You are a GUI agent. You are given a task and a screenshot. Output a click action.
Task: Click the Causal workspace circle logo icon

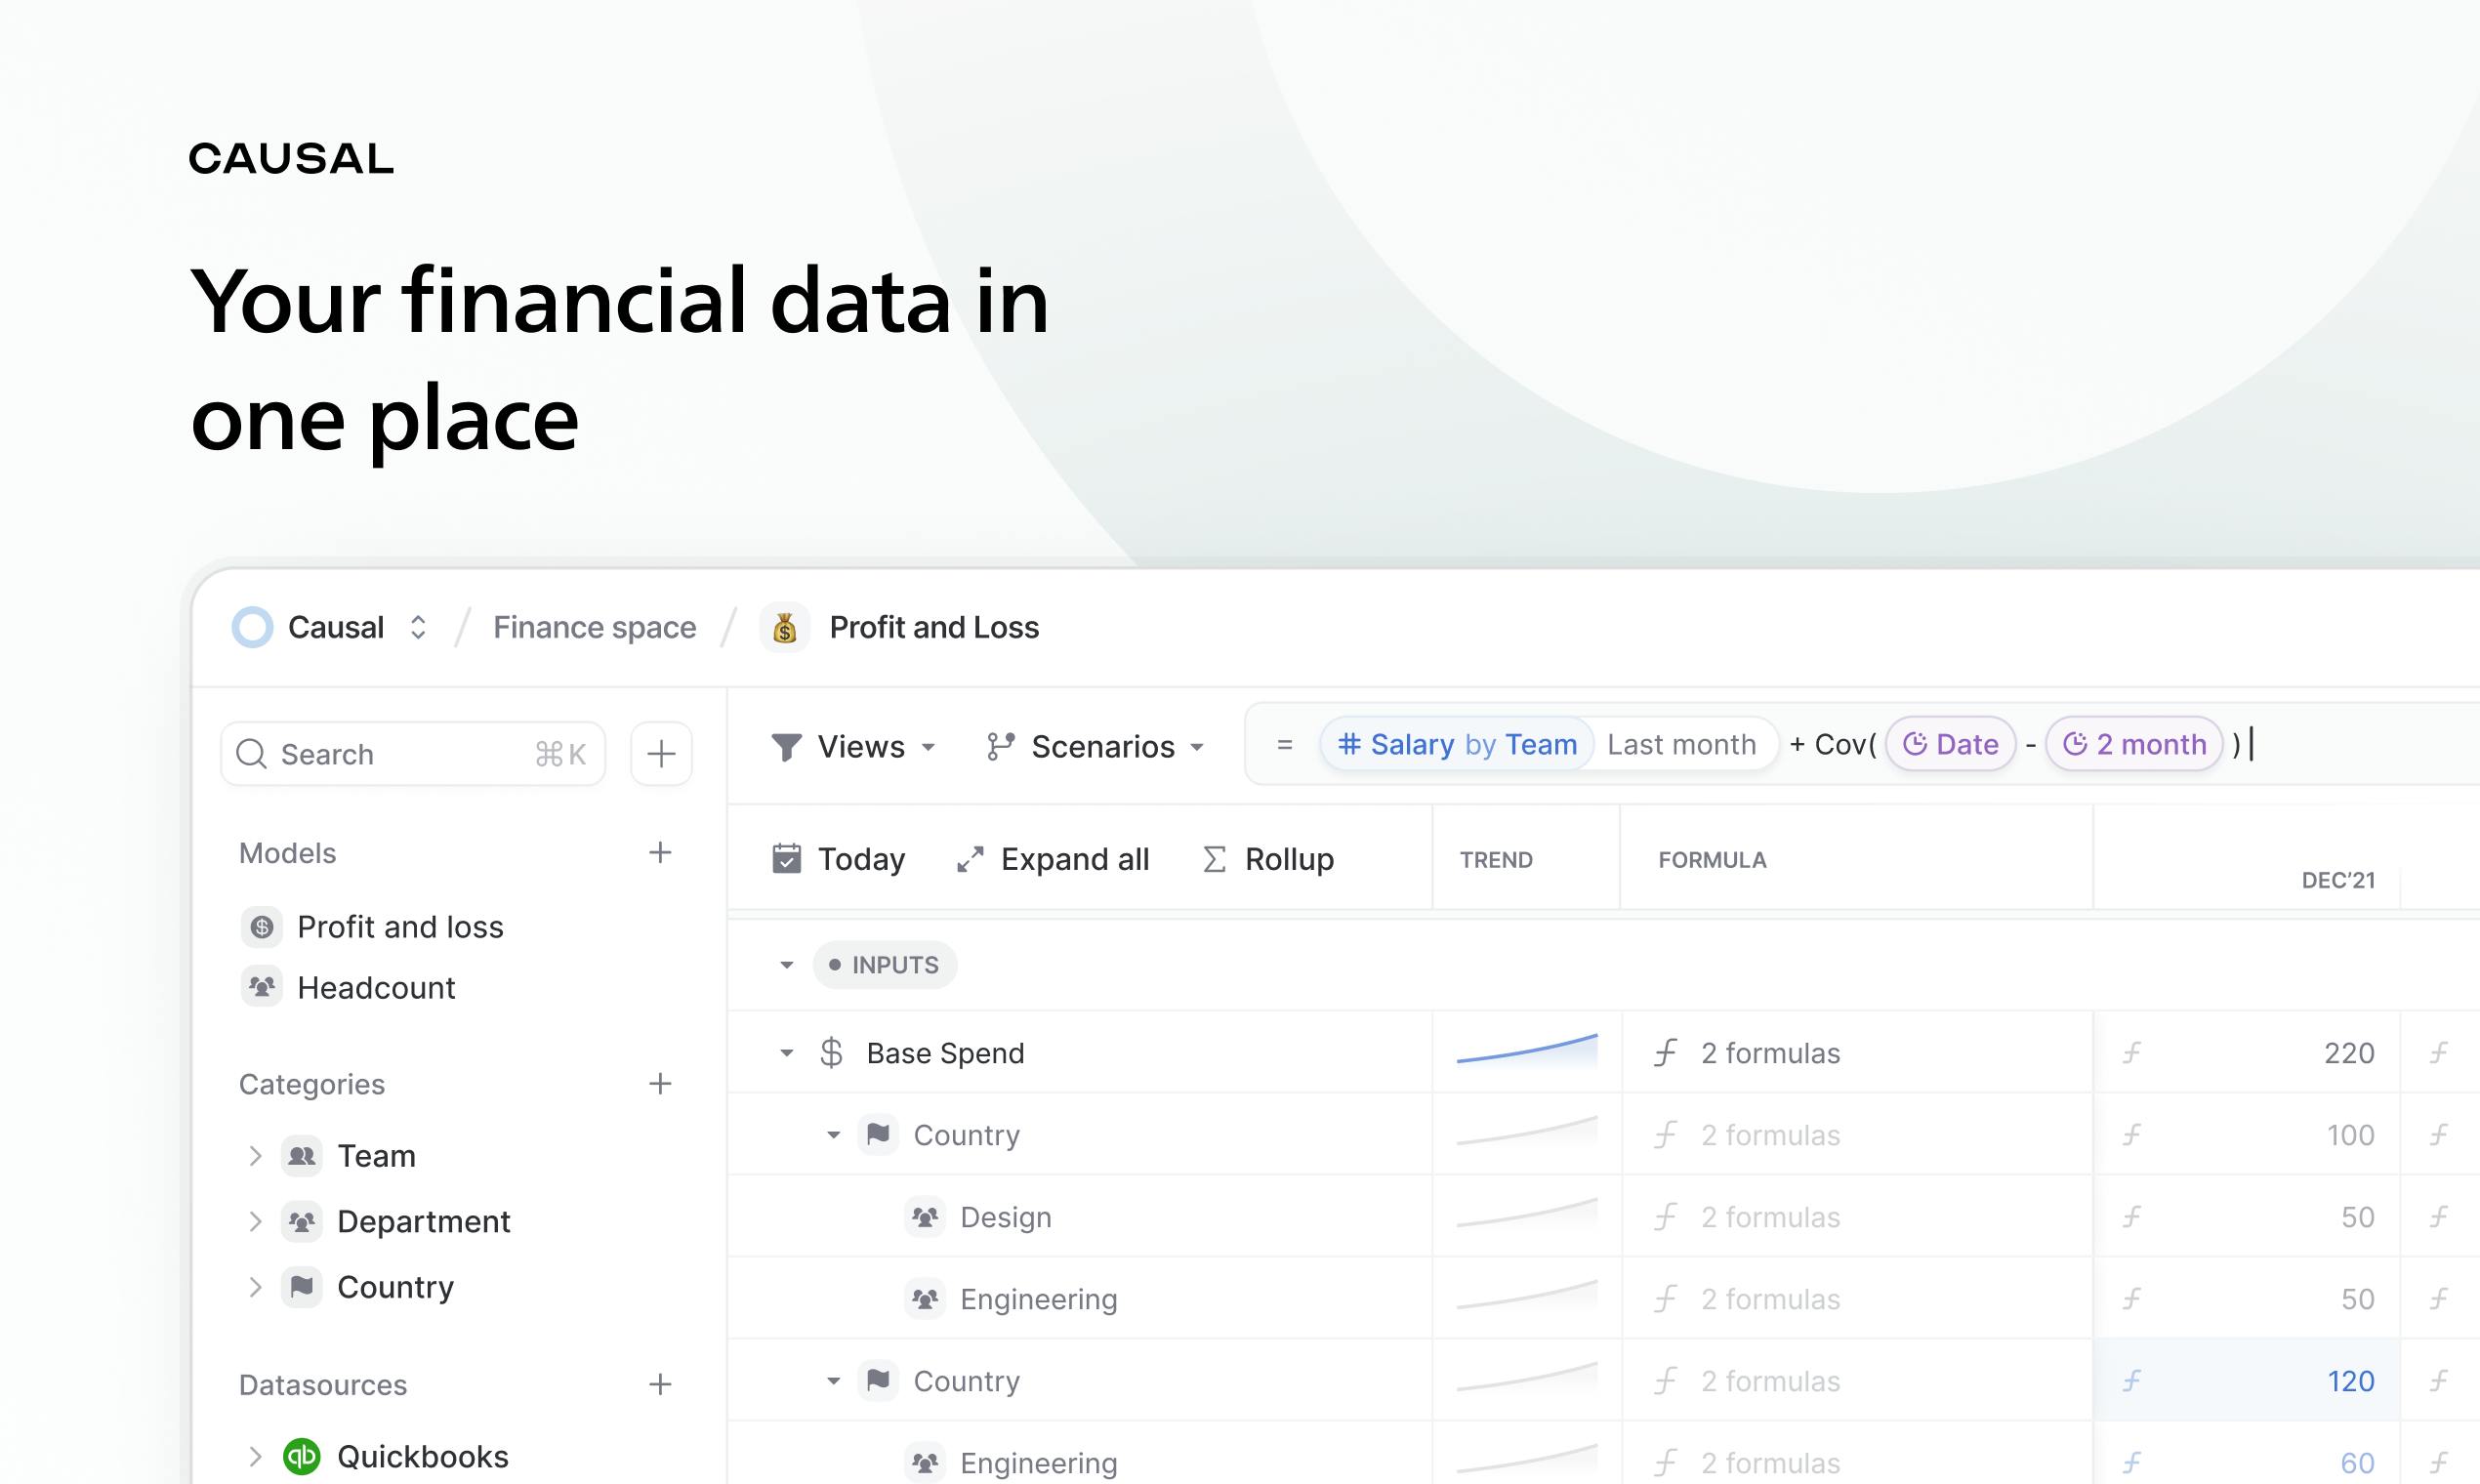[x=252, y=627]
